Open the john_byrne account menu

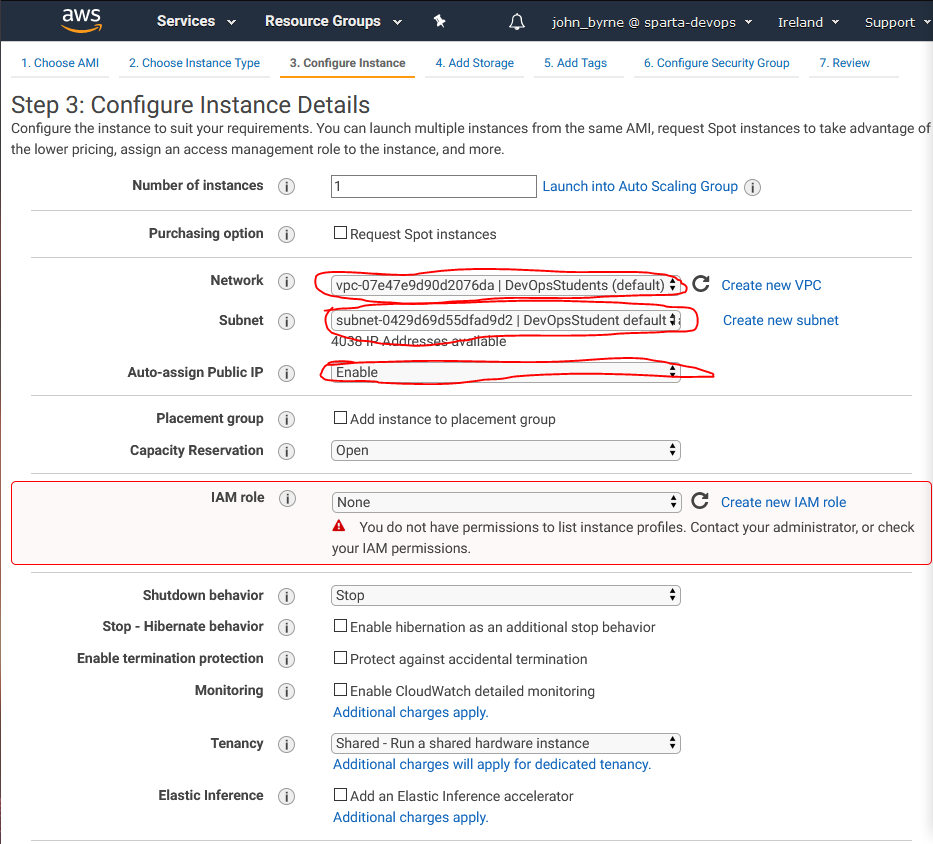652,23
